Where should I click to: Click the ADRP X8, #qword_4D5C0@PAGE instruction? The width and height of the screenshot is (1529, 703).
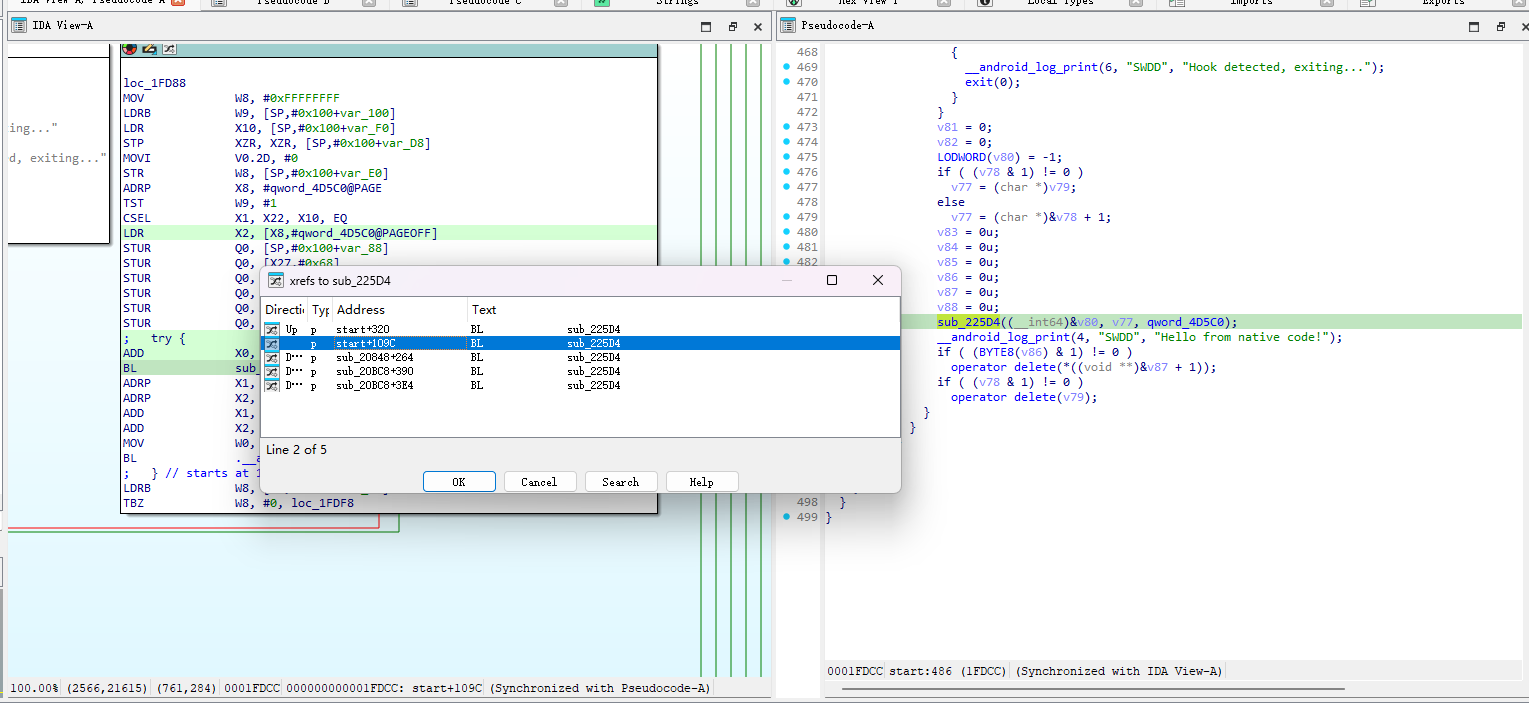coord(252,188)
